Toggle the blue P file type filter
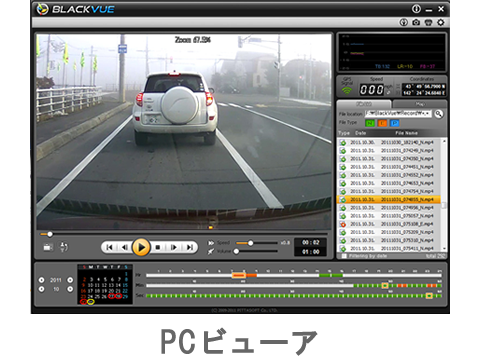Image resolution: width=480 pixels, height=360 pixels. pos(394,123)
